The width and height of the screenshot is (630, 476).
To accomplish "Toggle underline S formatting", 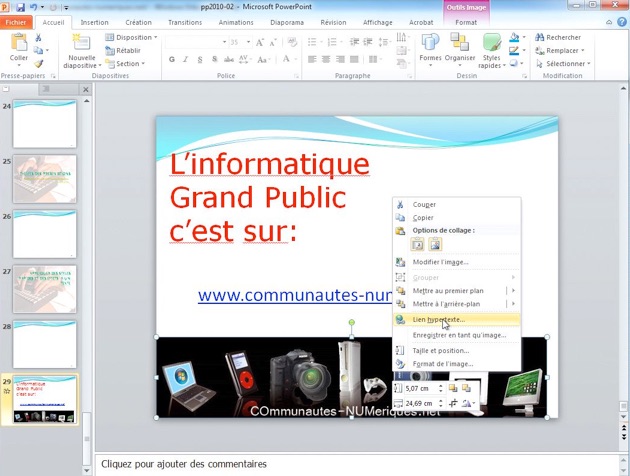I will coord(200,59).
